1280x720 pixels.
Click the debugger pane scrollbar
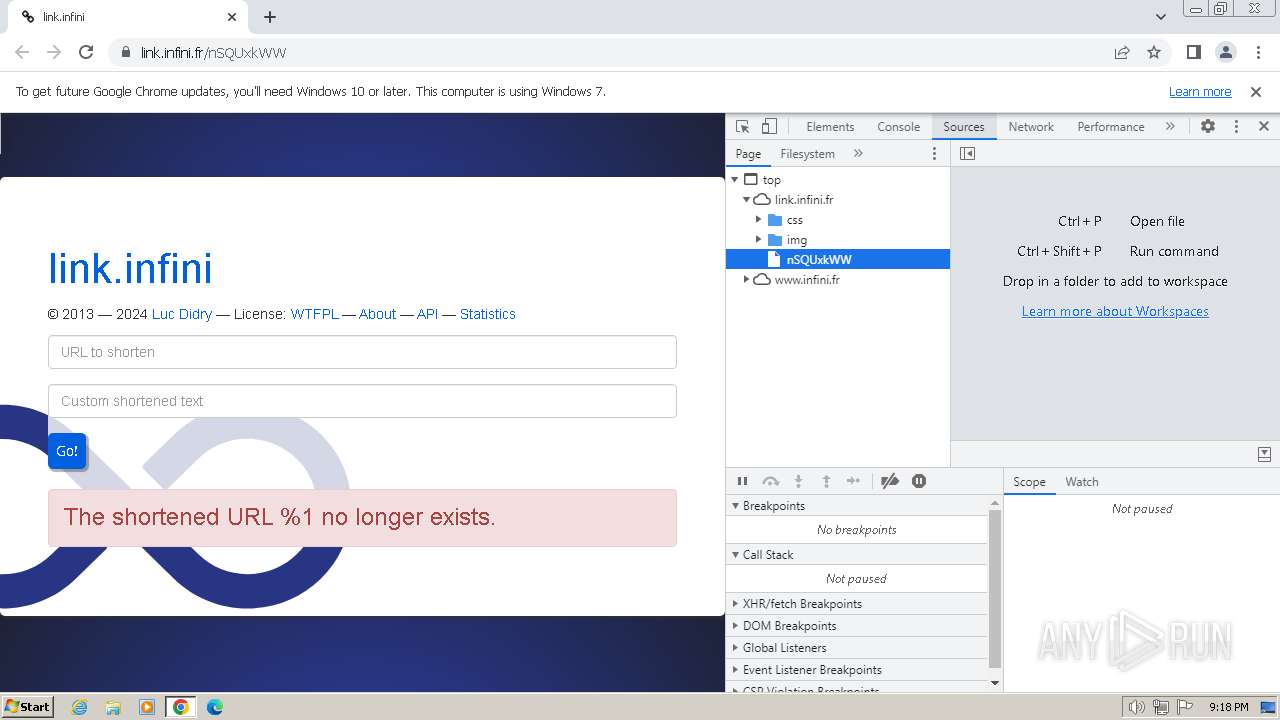click(x=994, y=589)
